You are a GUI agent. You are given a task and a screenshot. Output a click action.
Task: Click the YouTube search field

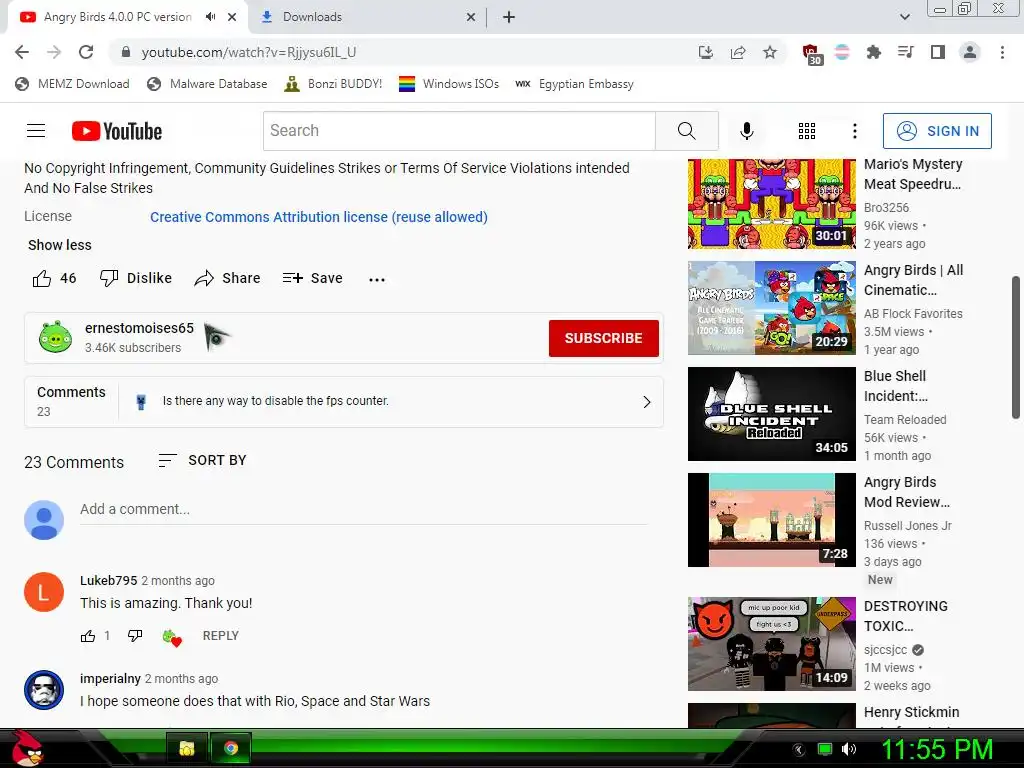coord(459,131)
